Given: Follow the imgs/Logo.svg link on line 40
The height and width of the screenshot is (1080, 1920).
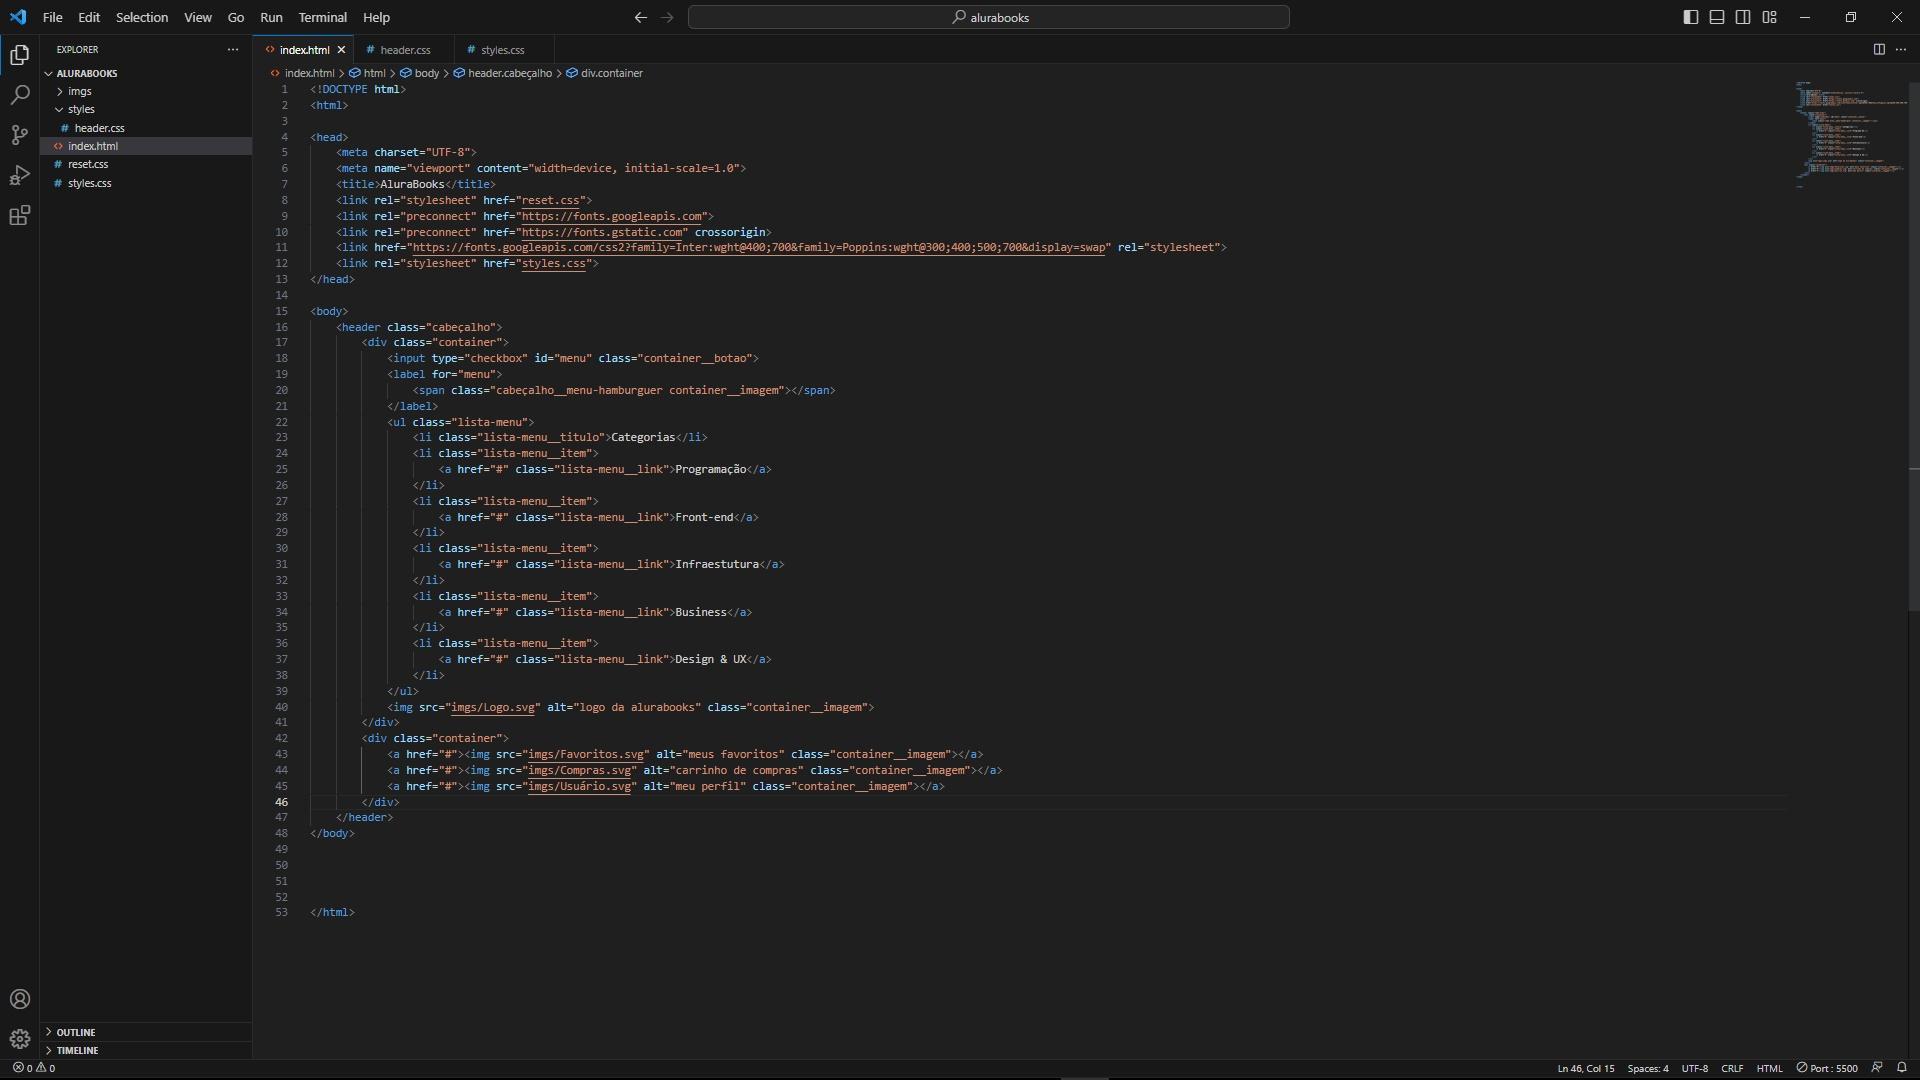Looking at the screenshot, I should pos(492,707).
